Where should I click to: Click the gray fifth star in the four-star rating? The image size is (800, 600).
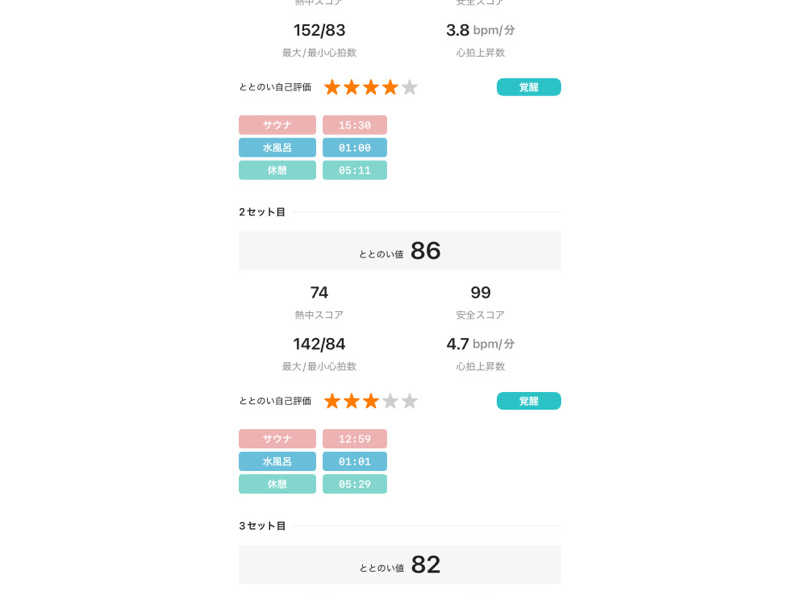click(409, 87)
